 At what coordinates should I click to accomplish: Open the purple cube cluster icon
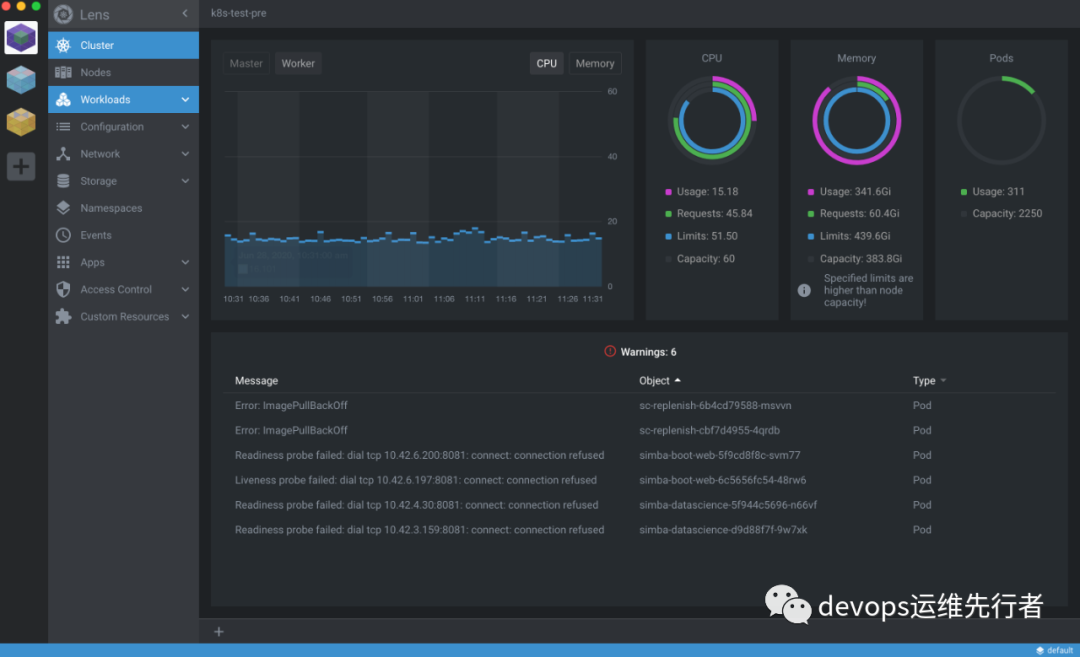(21, 38)
